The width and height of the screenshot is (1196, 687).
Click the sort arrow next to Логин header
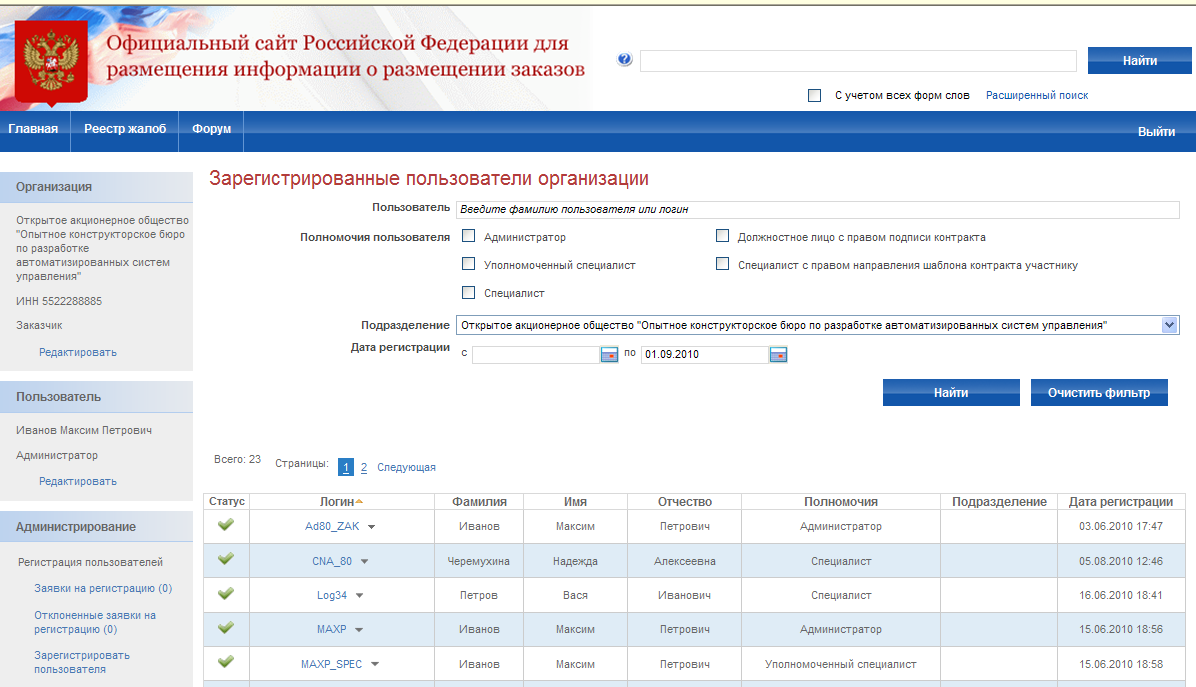359,501
